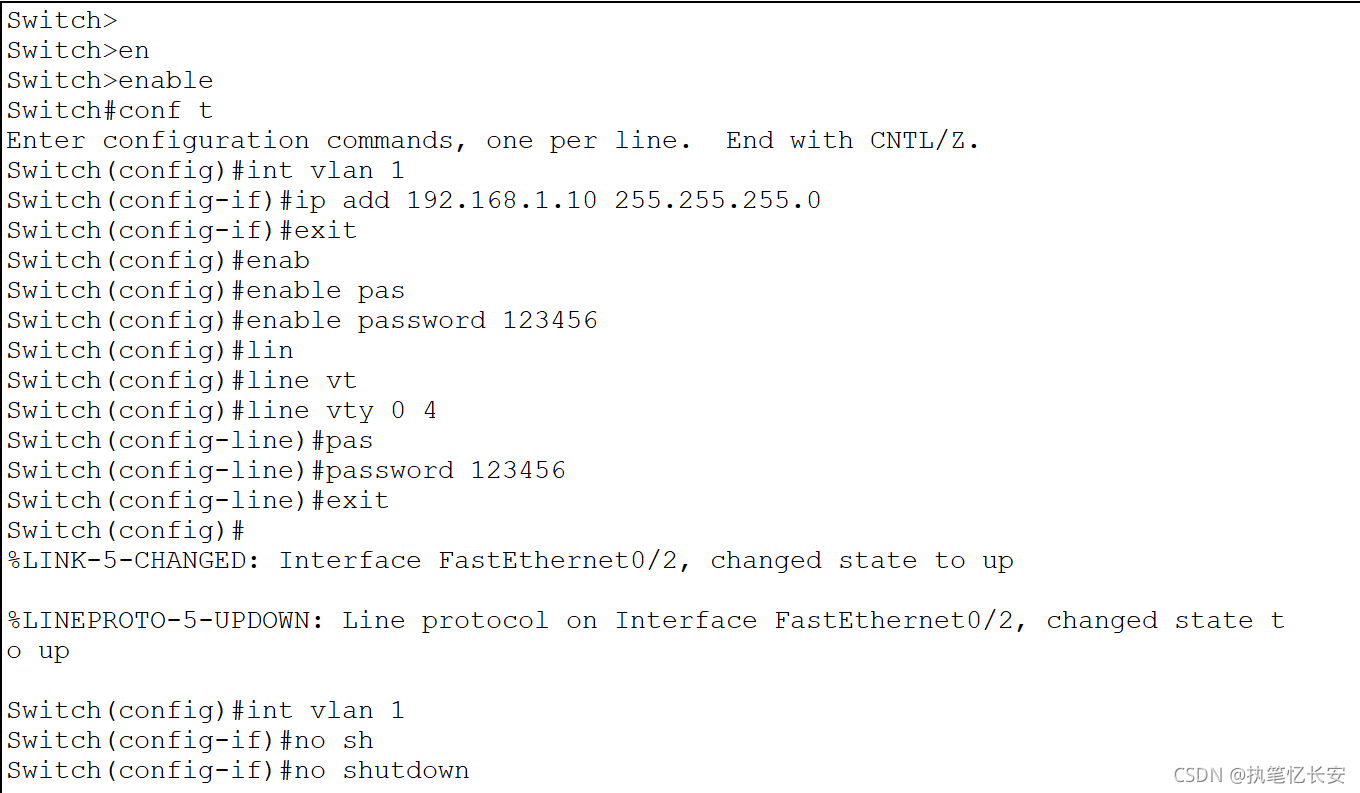The width and height of the screenshot is (1360, 793).
Task: Click the 'no sh' abbreviated command line
Action: pyautogui.click(x=341, y=740)
